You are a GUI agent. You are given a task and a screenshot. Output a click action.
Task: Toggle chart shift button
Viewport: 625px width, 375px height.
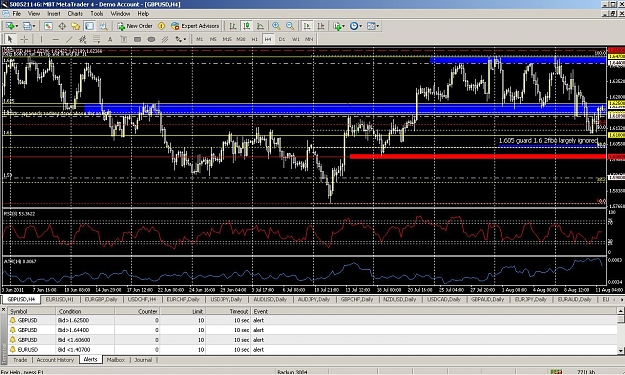click(320, 26)
